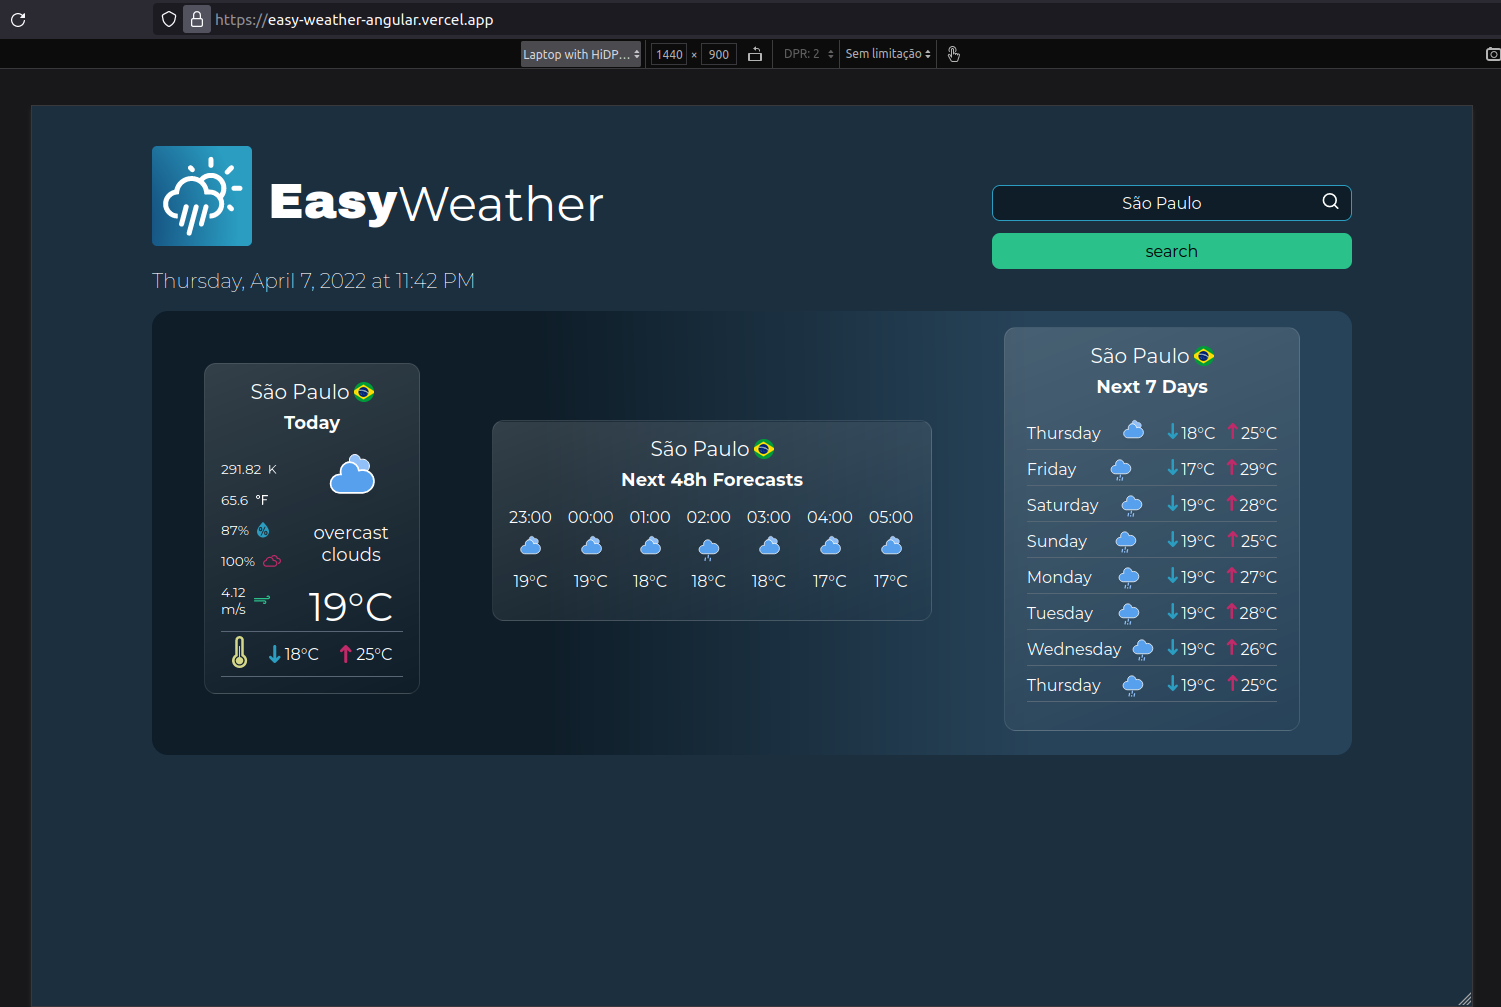1501x1007 pixels.
Task: Open the DPR: 2 dropdown
Action: click(805, 54)
